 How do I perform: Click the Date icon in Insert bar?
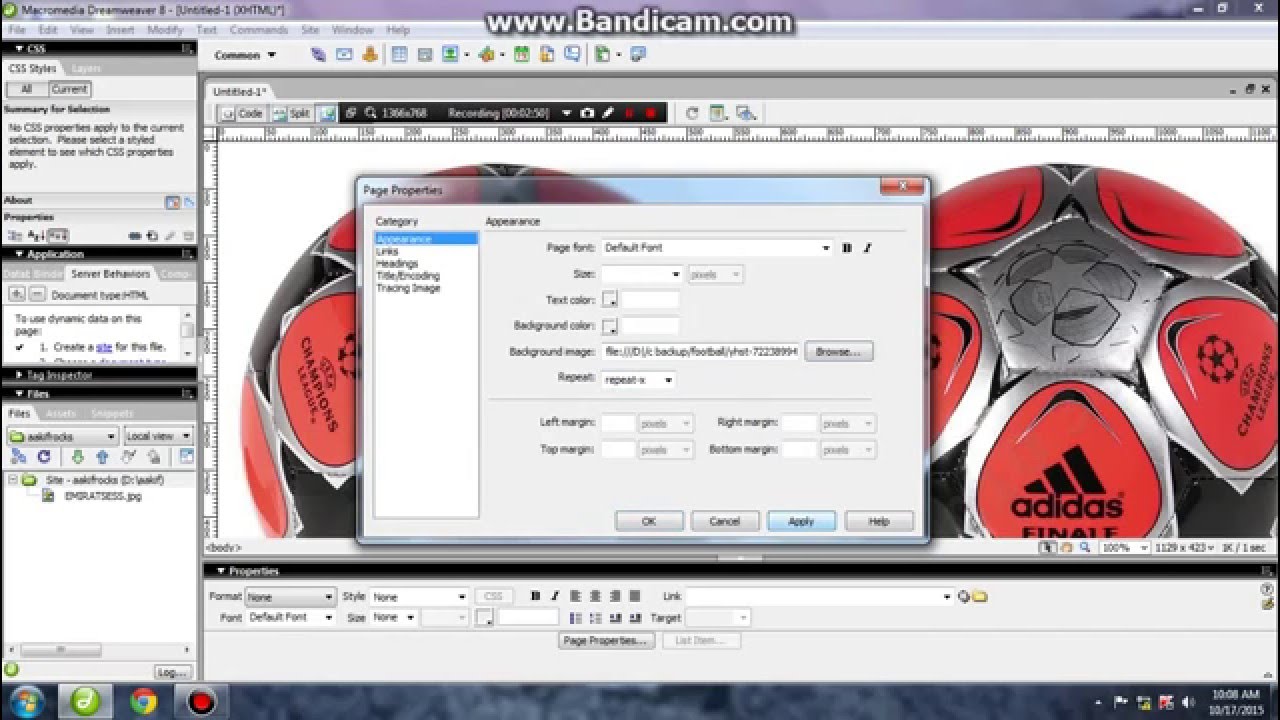521,55
